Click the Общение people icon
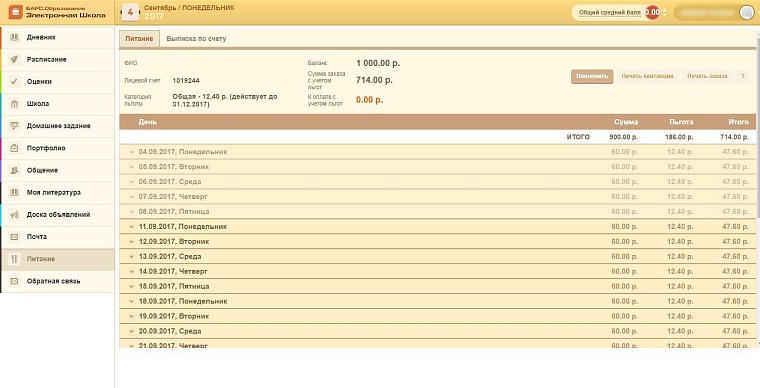The image size is (760, 388). pyautogui.click(x=15, y=171)
